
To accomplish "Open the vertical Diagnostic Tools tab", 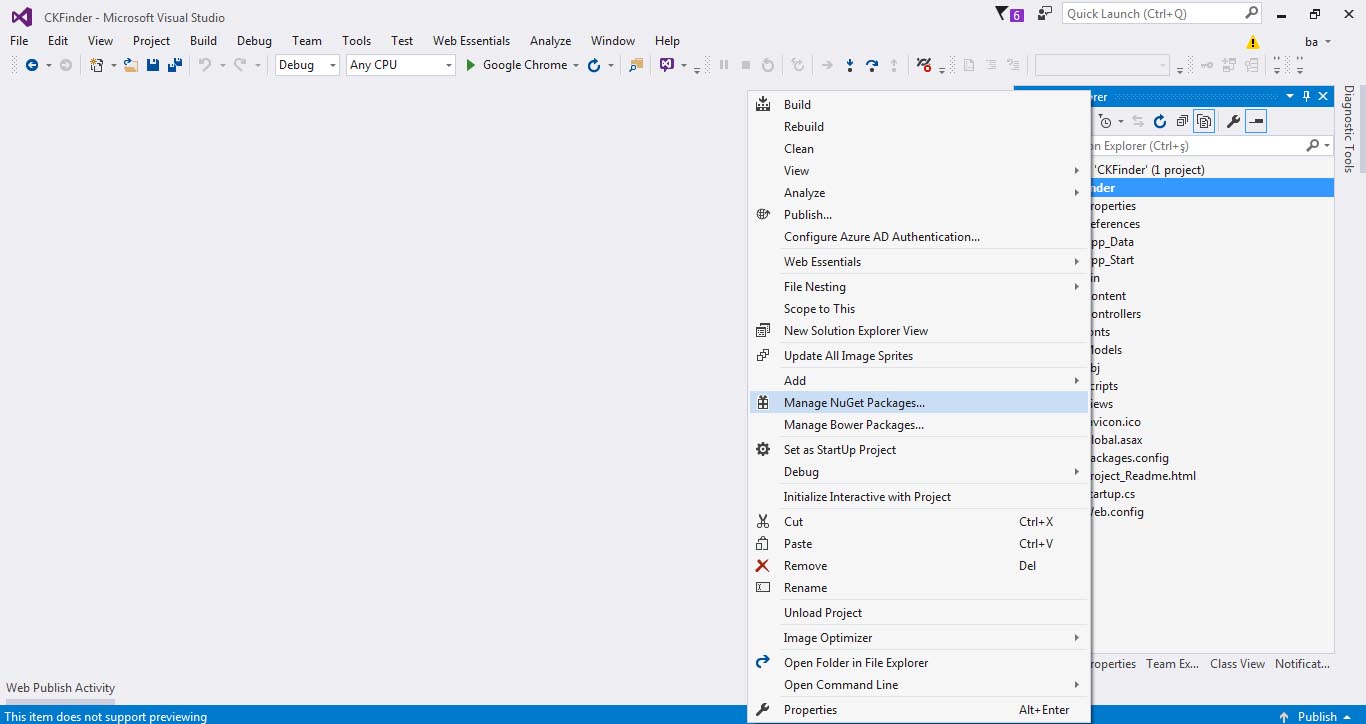I will tap(1349, 129).
